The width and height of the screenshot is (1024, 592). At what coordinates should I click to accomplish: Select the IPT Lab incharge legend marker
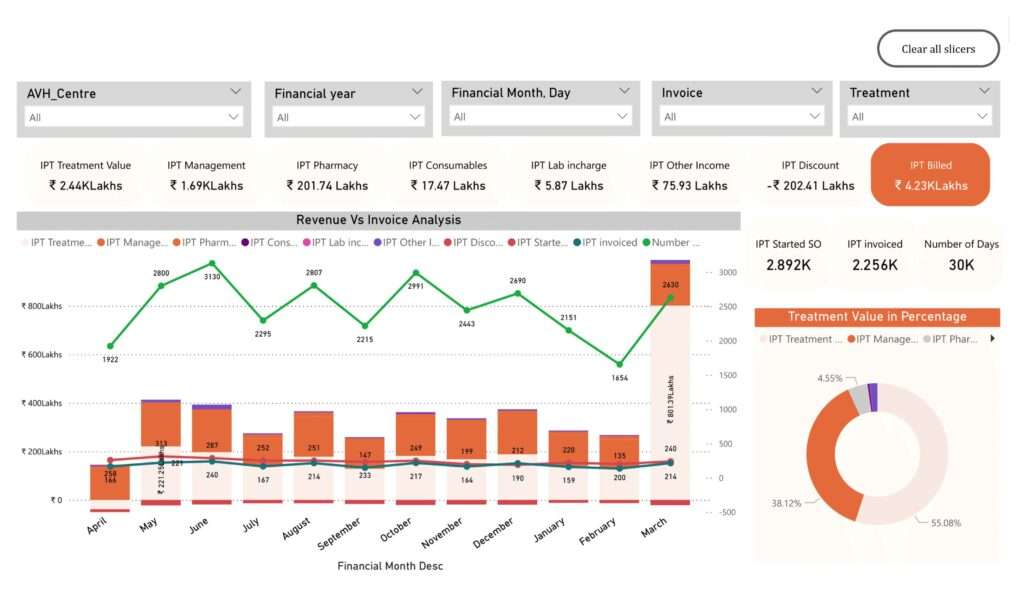306,242
